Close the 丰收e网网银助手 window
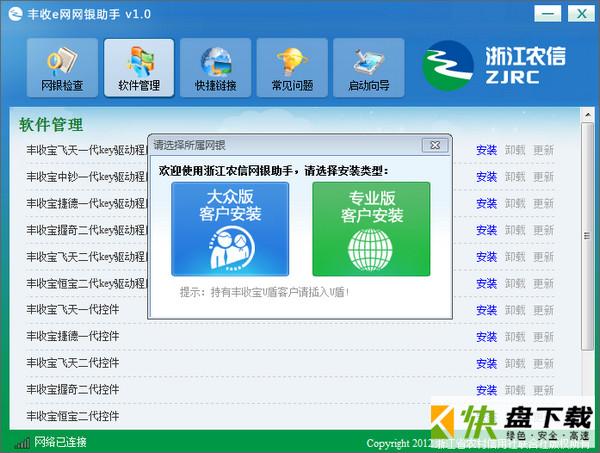600x453 pixels. (581, 14)
